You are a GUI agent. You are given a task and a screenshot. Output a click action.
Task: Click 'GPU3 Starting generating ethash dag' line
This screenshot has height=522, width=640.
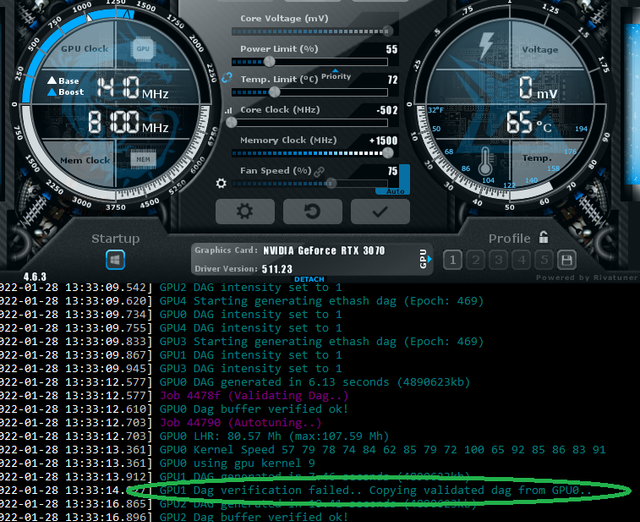321,341
